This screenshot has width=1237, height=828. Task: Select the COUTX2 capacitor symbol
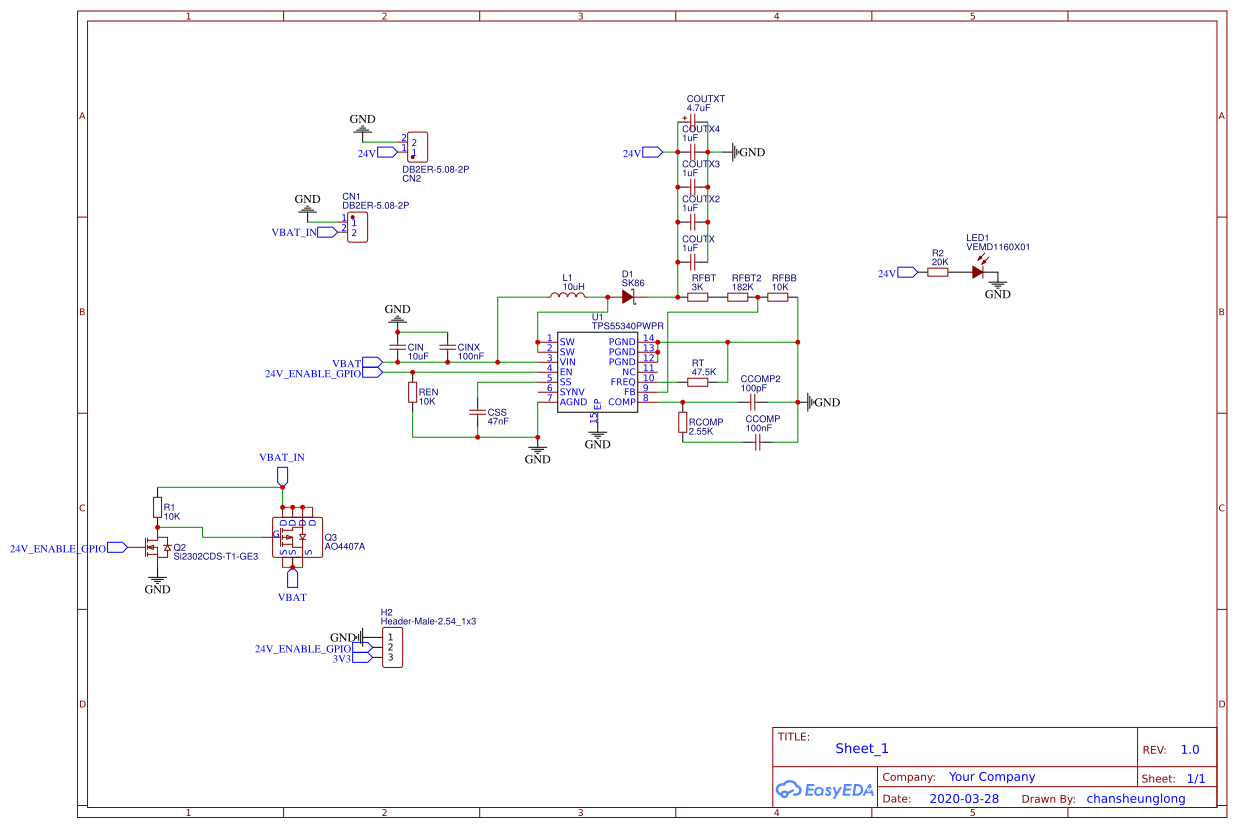point(692,222)
